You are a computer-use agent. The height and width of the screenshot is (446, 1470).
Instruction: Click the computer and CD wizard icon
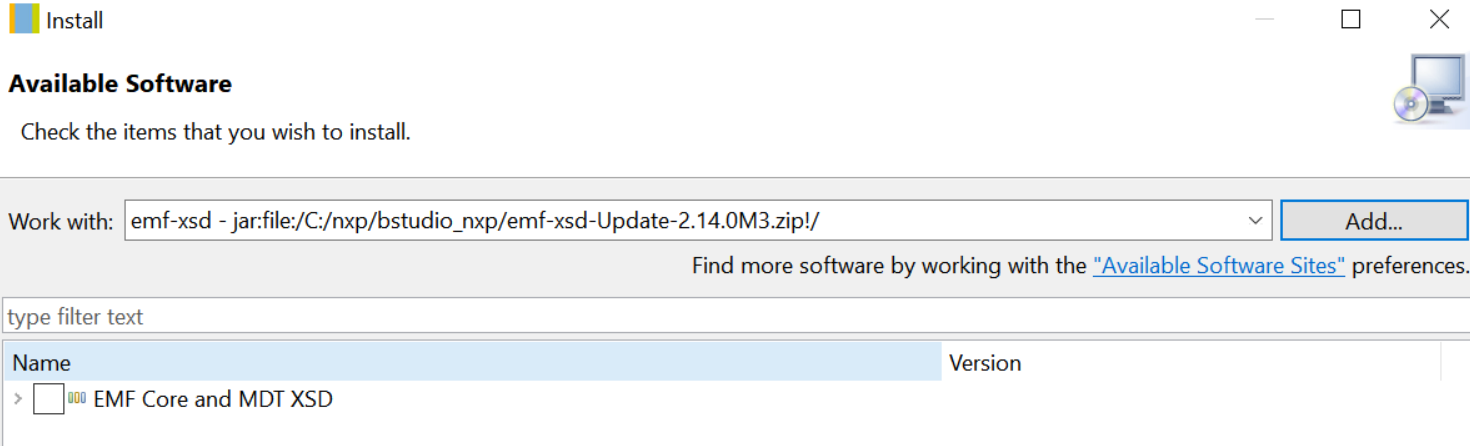pos(1431,92)
